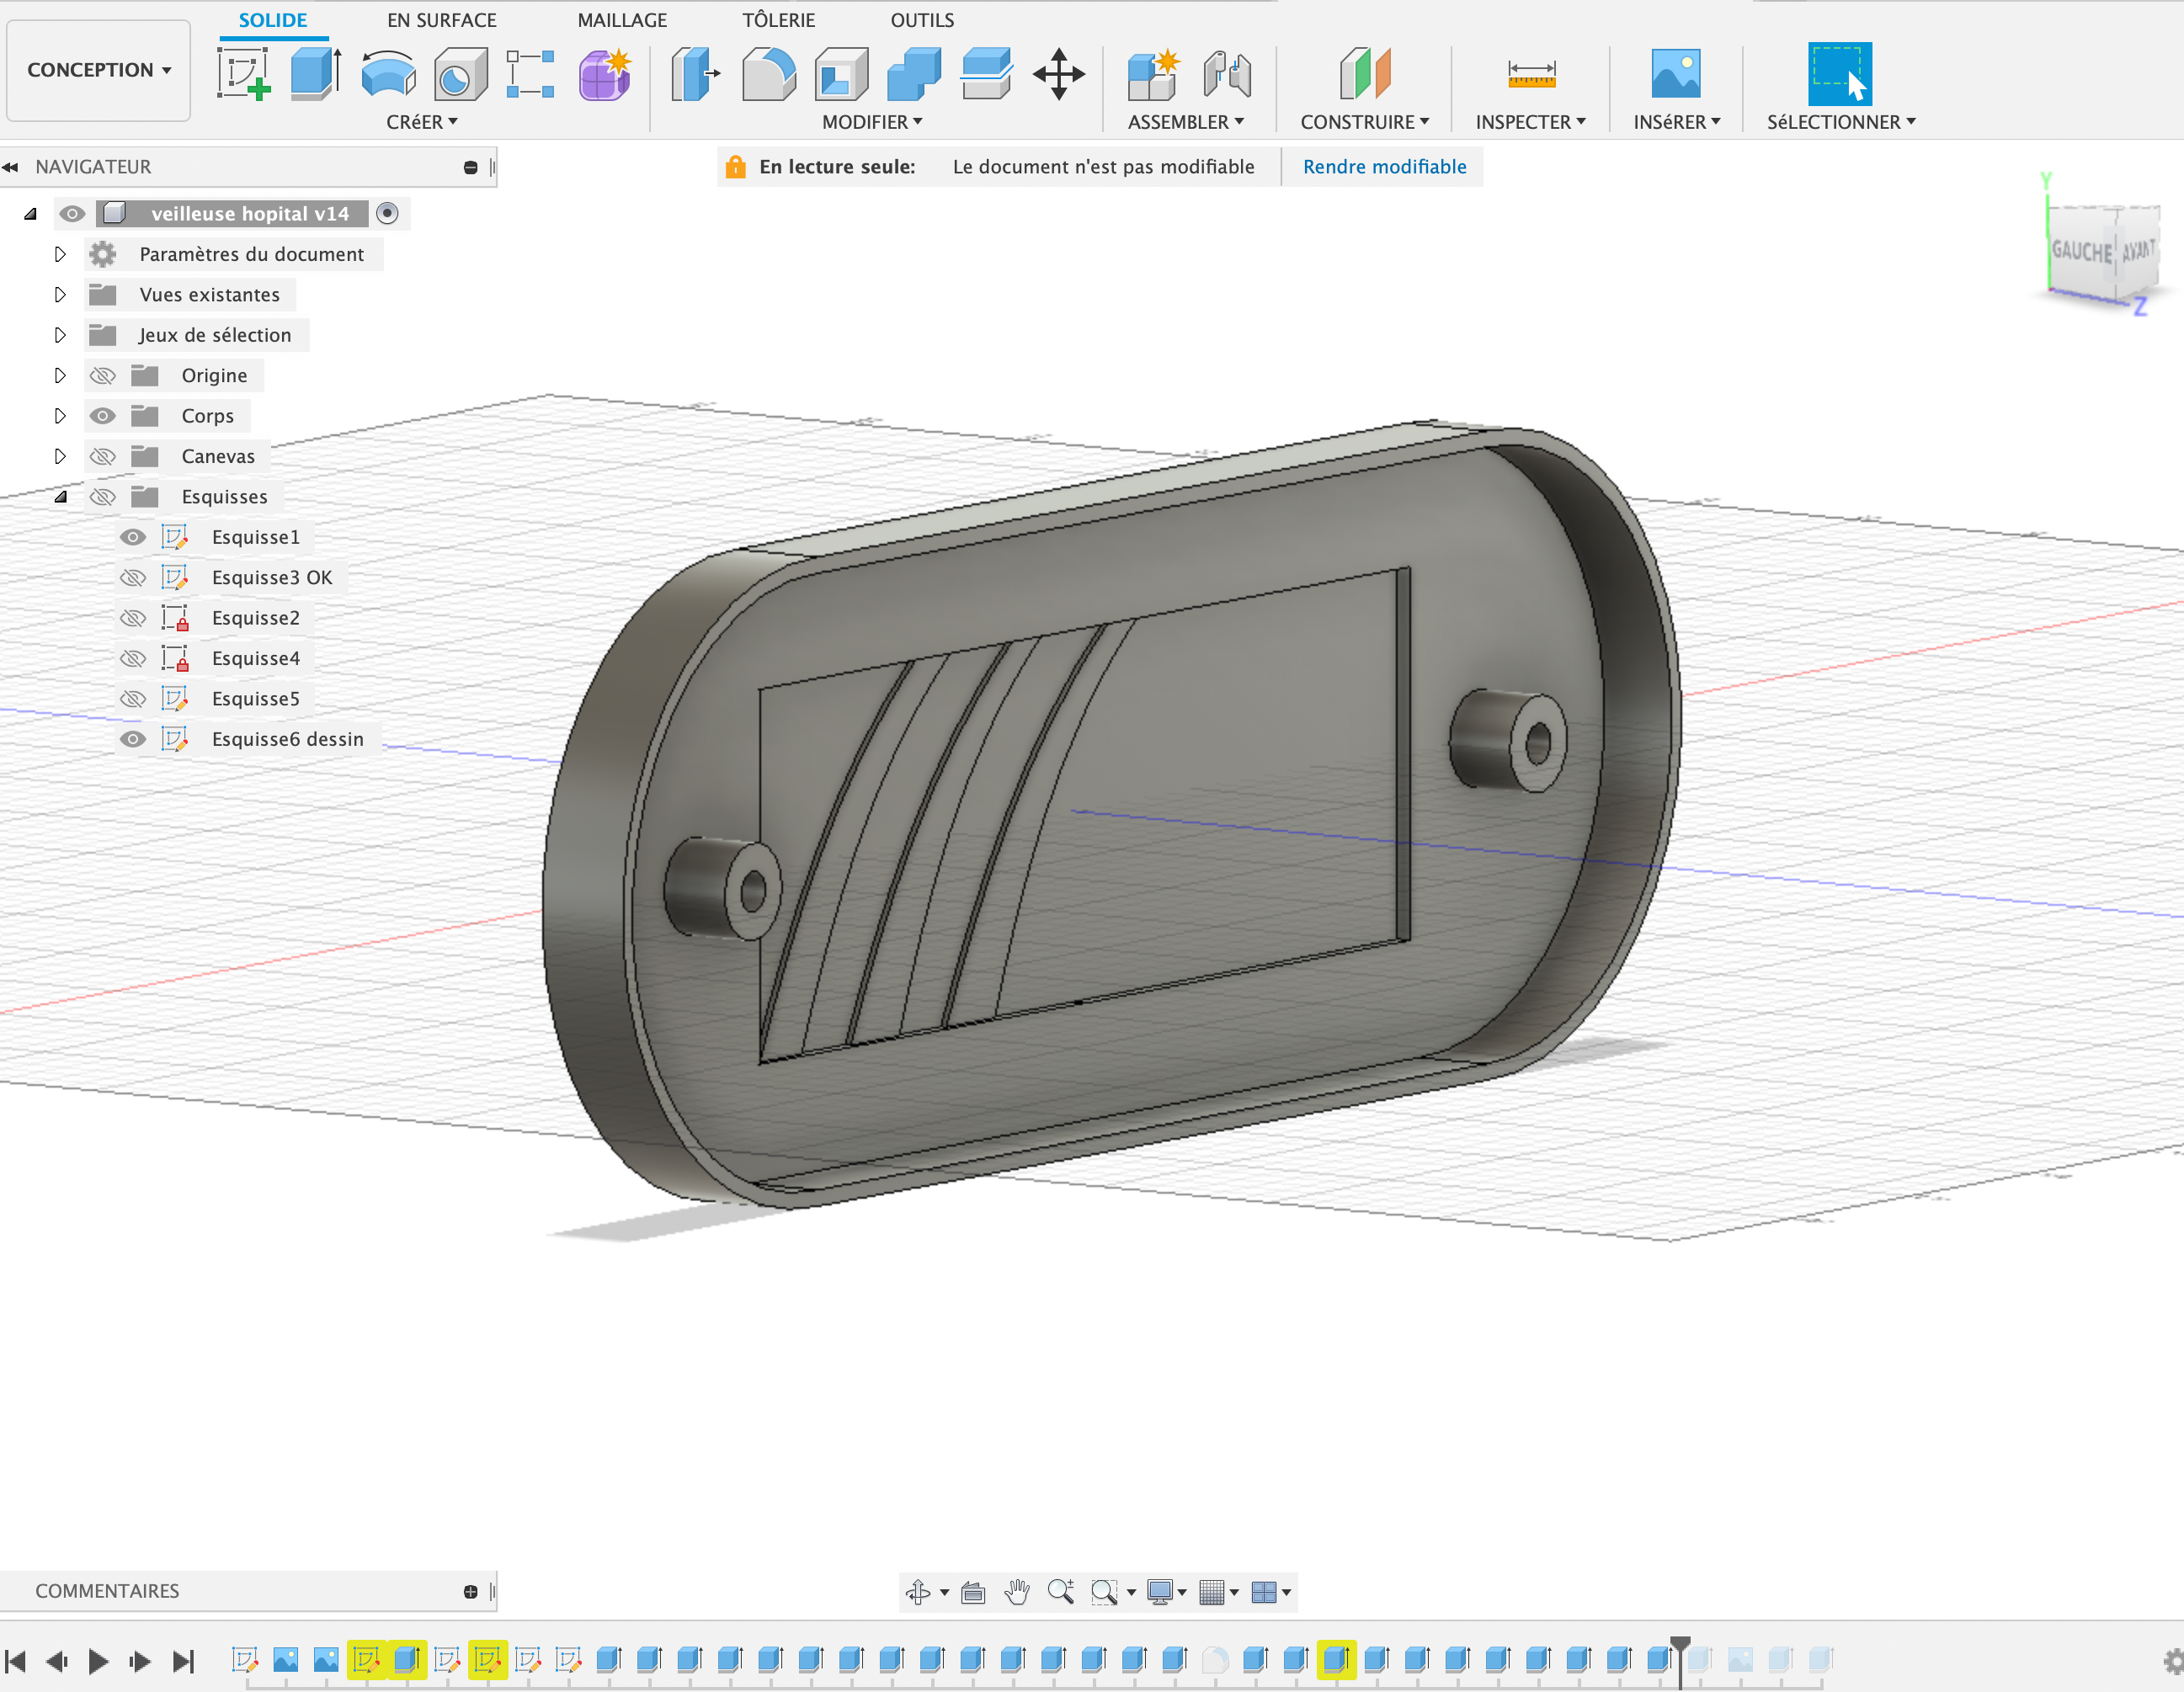Click the activate radio button beside veilleuse hopital v14

coord(387,213)
